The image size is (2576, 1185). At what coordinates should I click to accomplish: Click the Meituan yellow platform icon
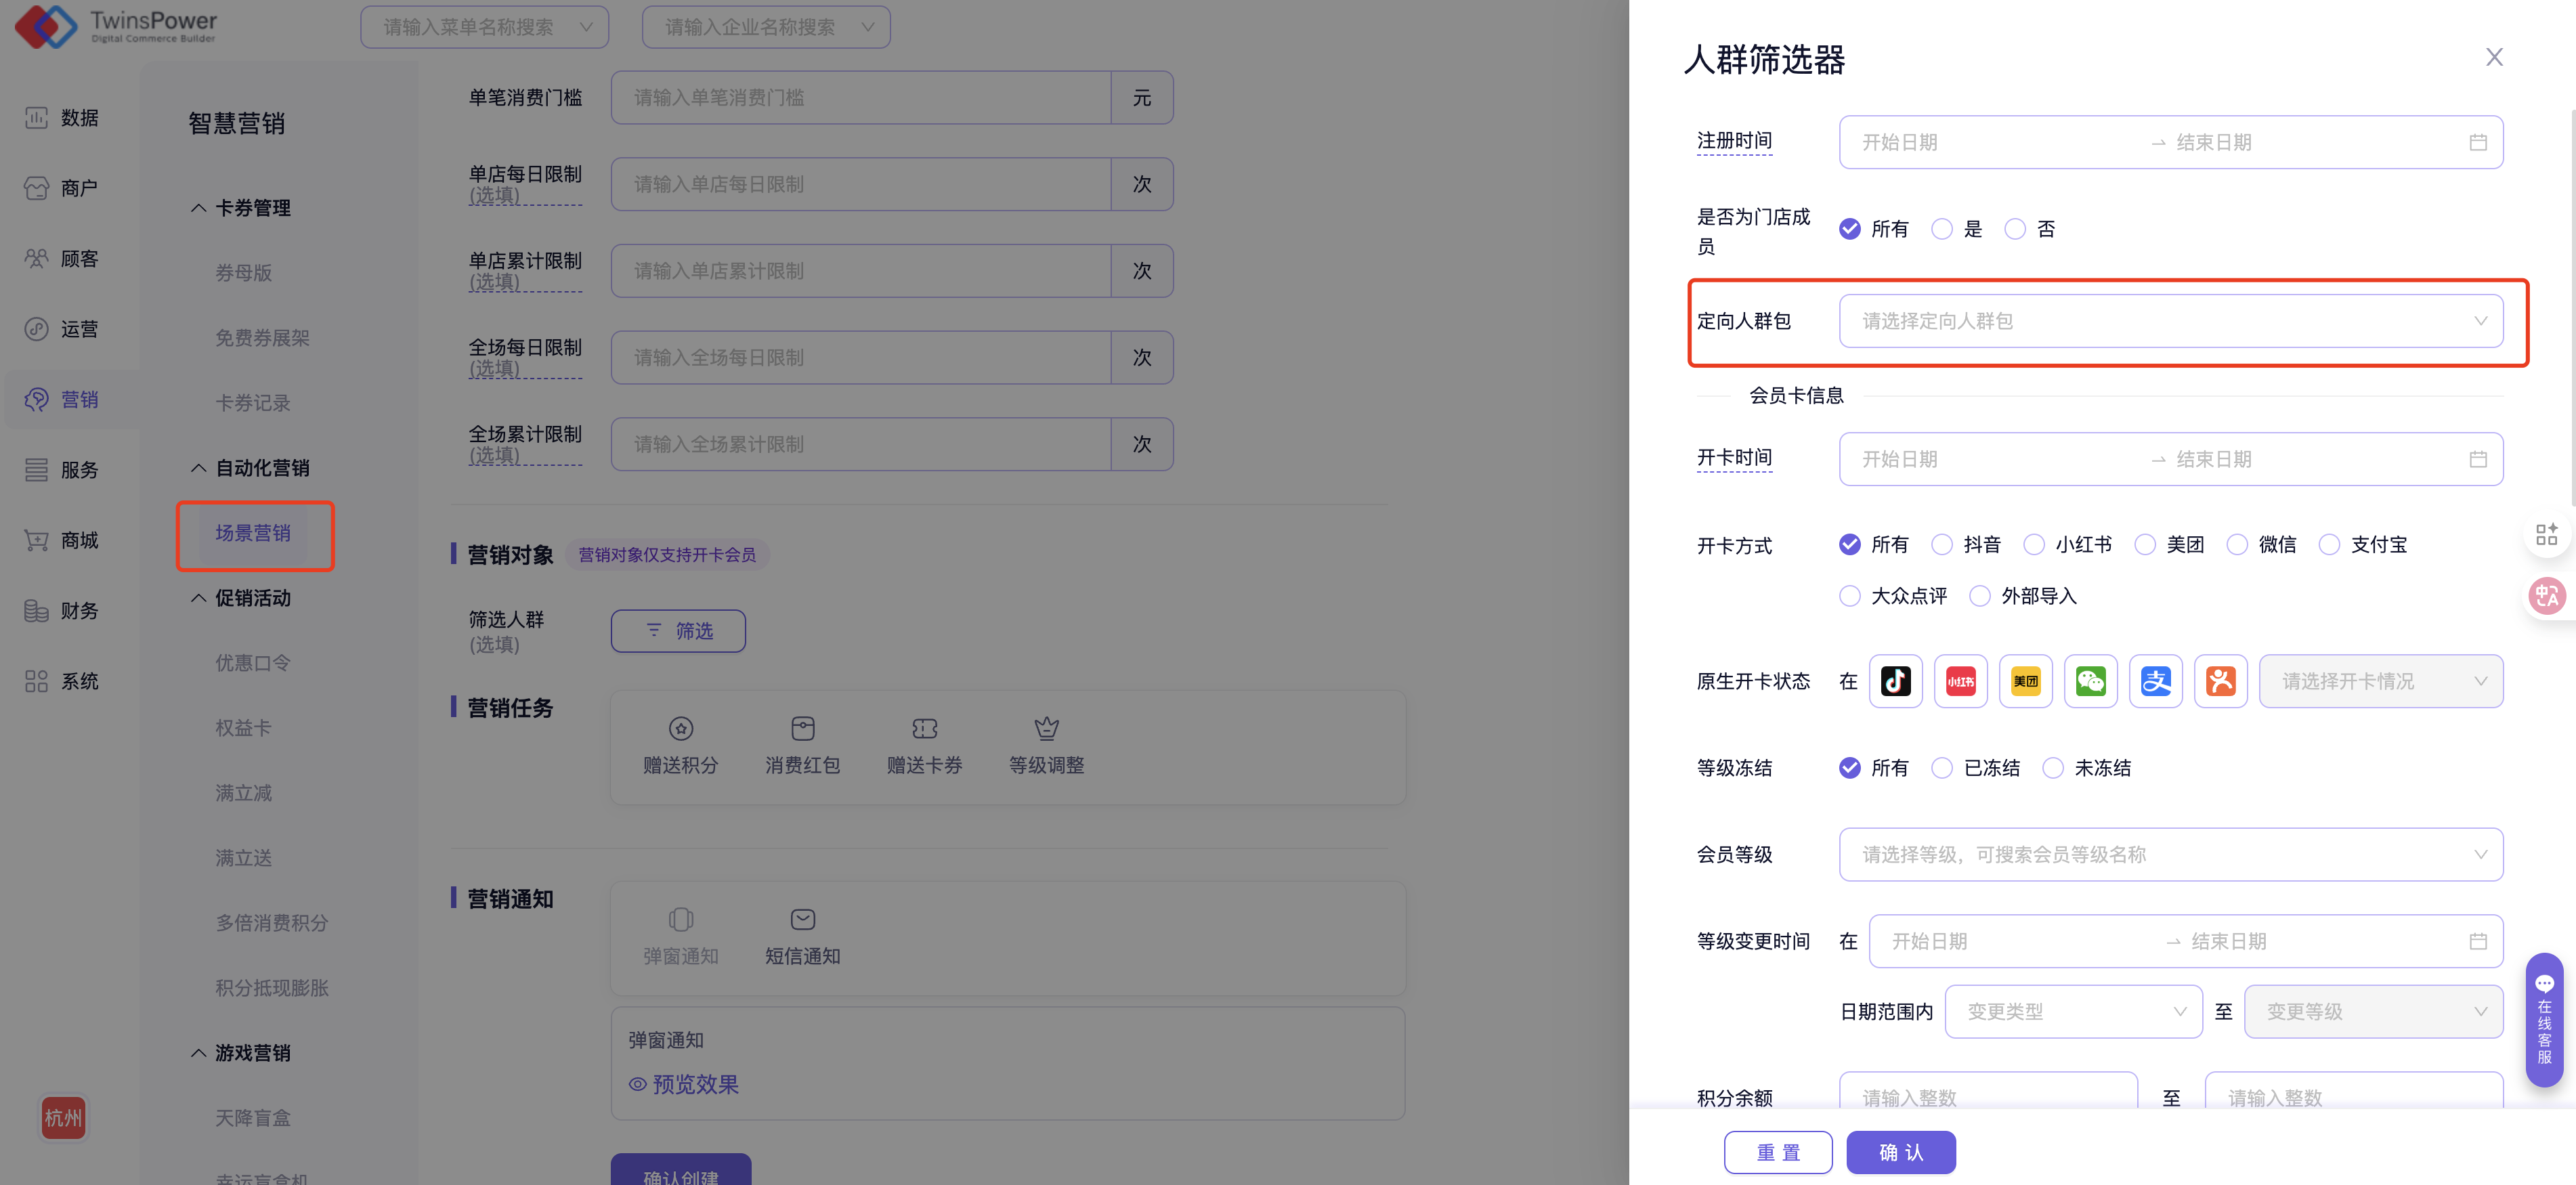tap(2025, 681)
